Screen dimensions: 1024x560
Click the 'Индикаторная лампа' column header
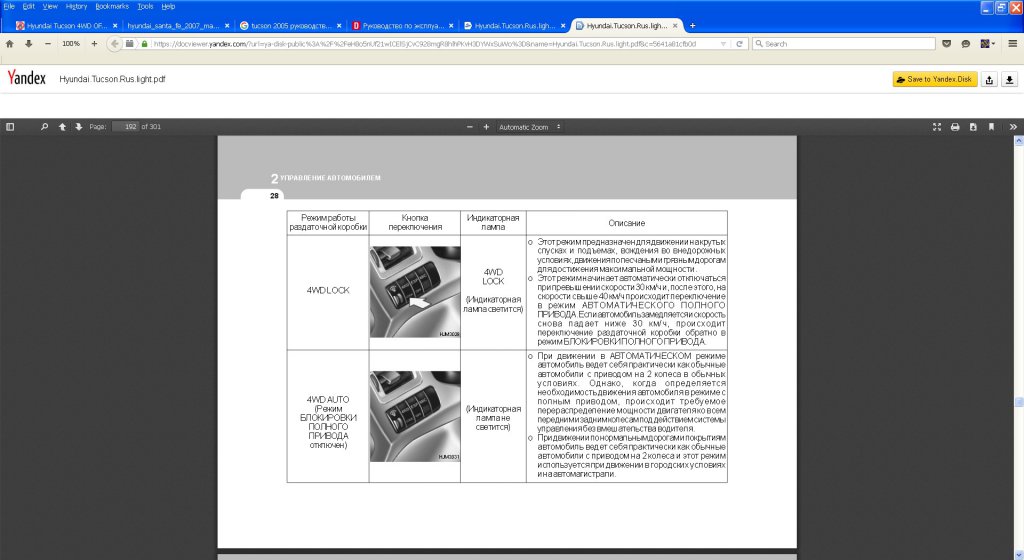pyautogui.click(x=493, y=223)
